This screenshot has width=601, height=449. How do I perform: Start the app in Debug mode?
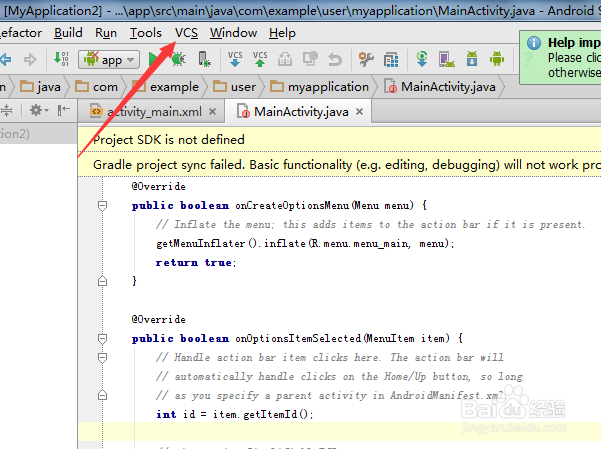click(179, 59)
